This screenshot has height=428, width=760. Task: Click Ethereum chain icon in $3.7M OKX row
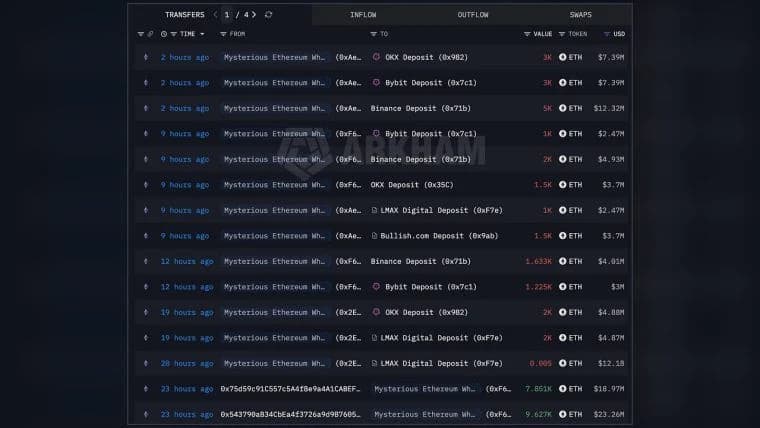[146, 185]
